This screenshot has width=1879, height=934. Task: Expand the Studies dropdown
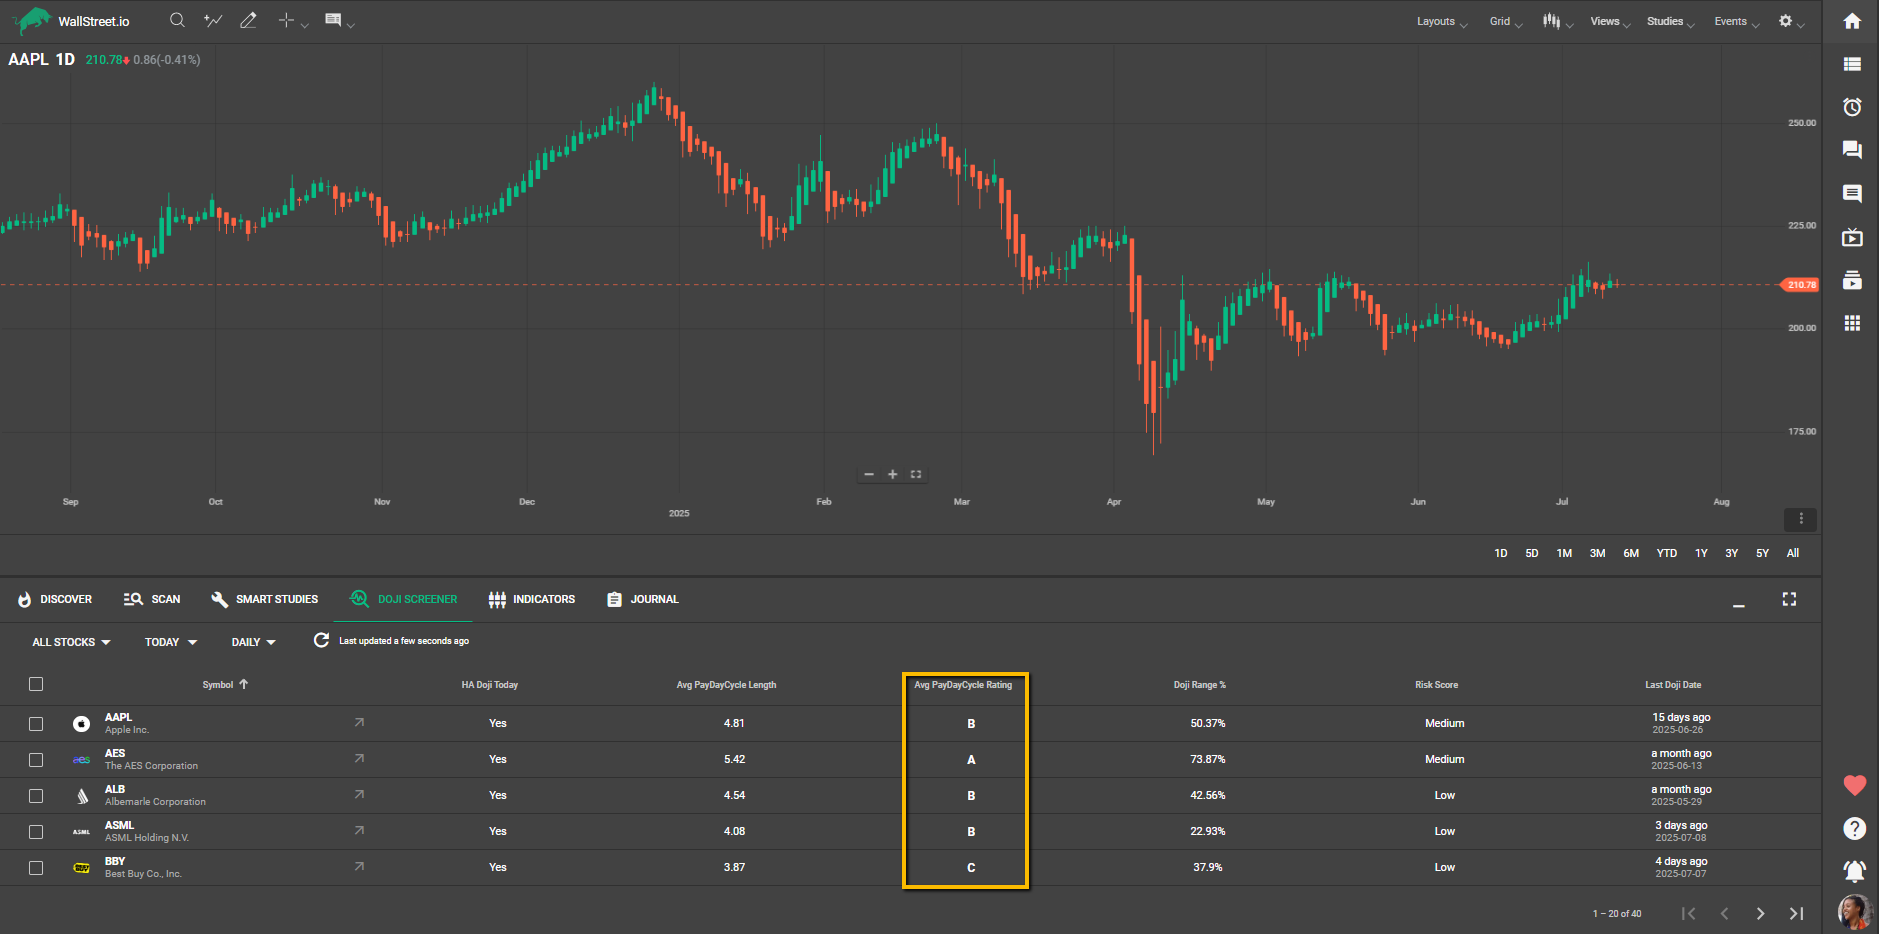point(1670,21)
